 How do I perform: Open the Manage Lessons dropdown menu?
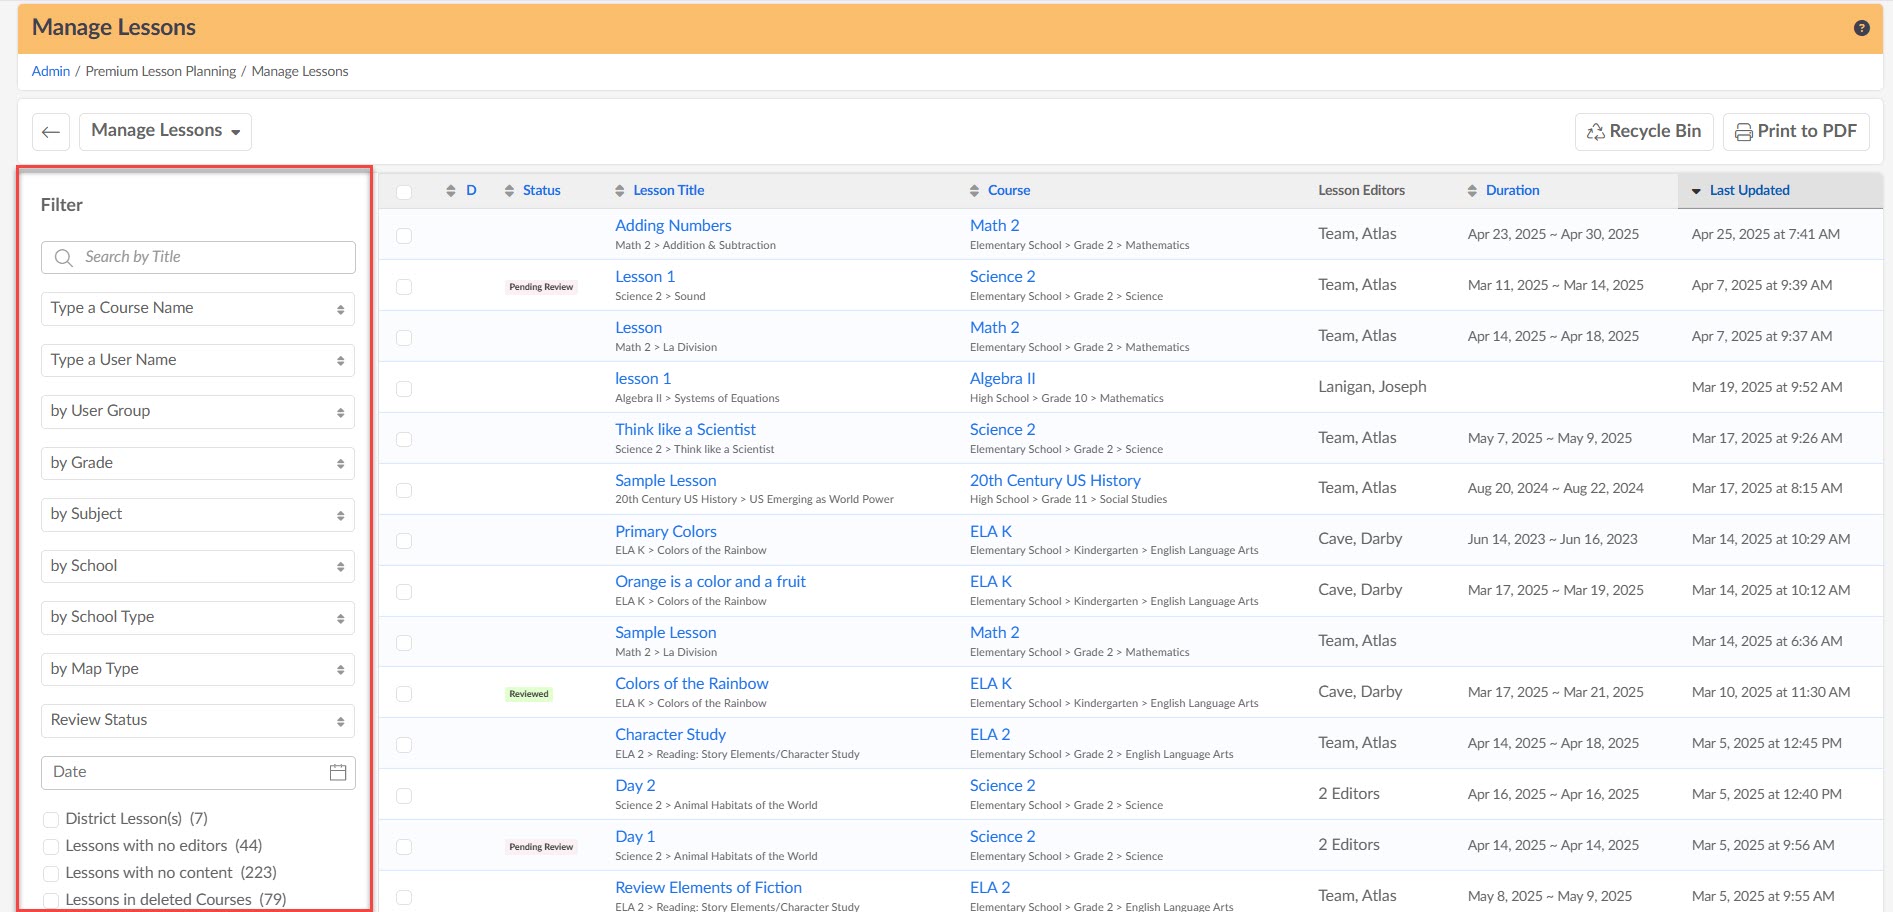point(165,131)
